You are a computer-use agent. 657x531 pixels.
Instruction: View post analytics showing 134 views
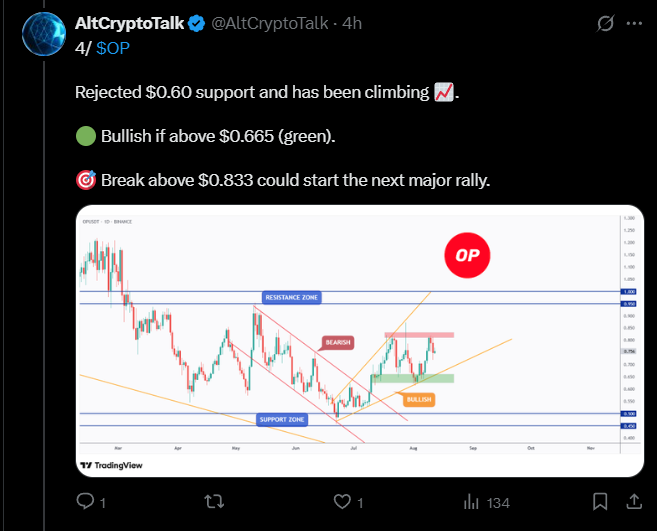pos(486,503)
